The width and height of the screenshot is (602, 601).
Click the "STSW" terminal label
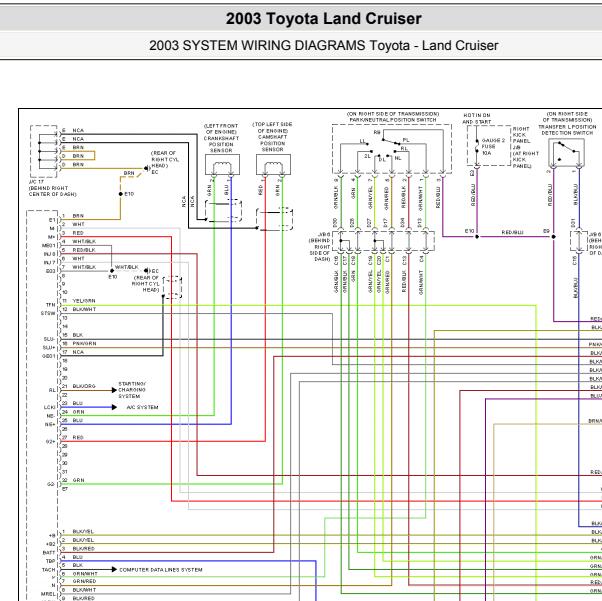[48, 313]
